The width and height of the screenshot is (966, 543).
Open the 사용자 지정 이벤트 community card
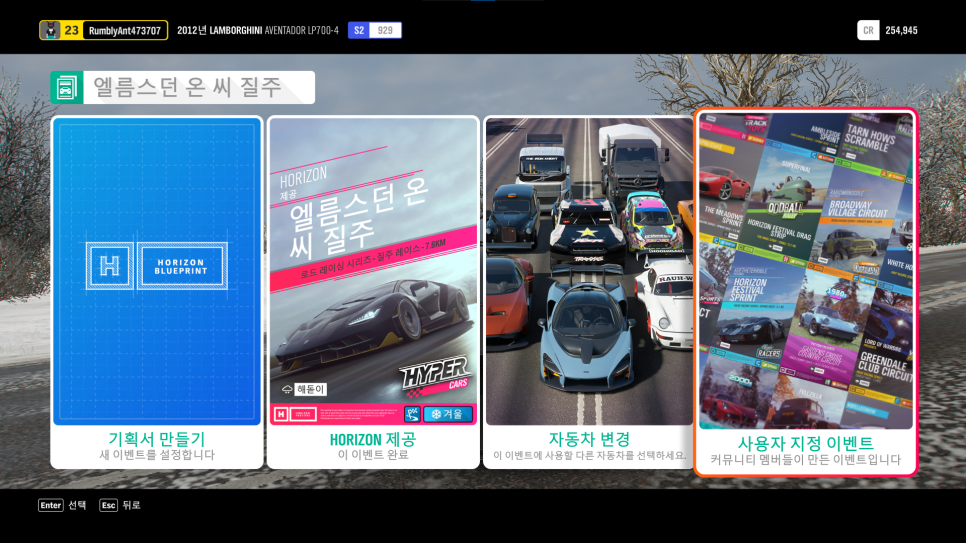coord(806,292)
